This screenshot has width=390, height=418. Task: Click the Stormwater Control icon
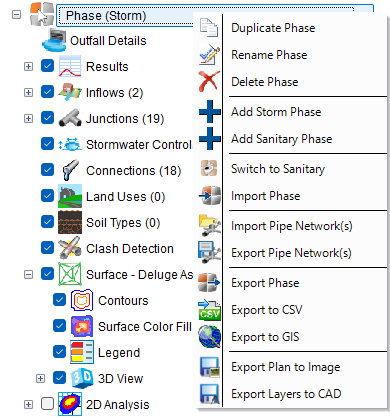click(x=70, y=144)
